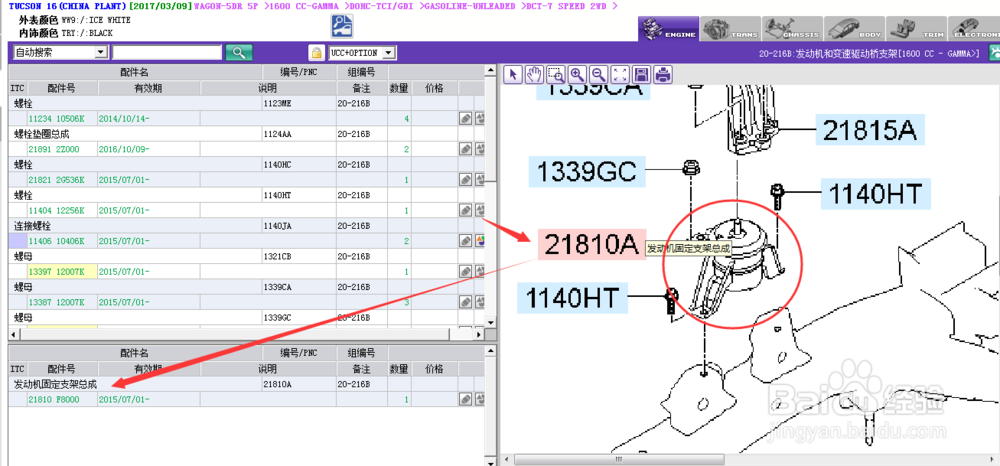Click PNC code 1339CA in parts list
Image resolution: width=1000 pixels, height=466 pixels.
point(277,287)
